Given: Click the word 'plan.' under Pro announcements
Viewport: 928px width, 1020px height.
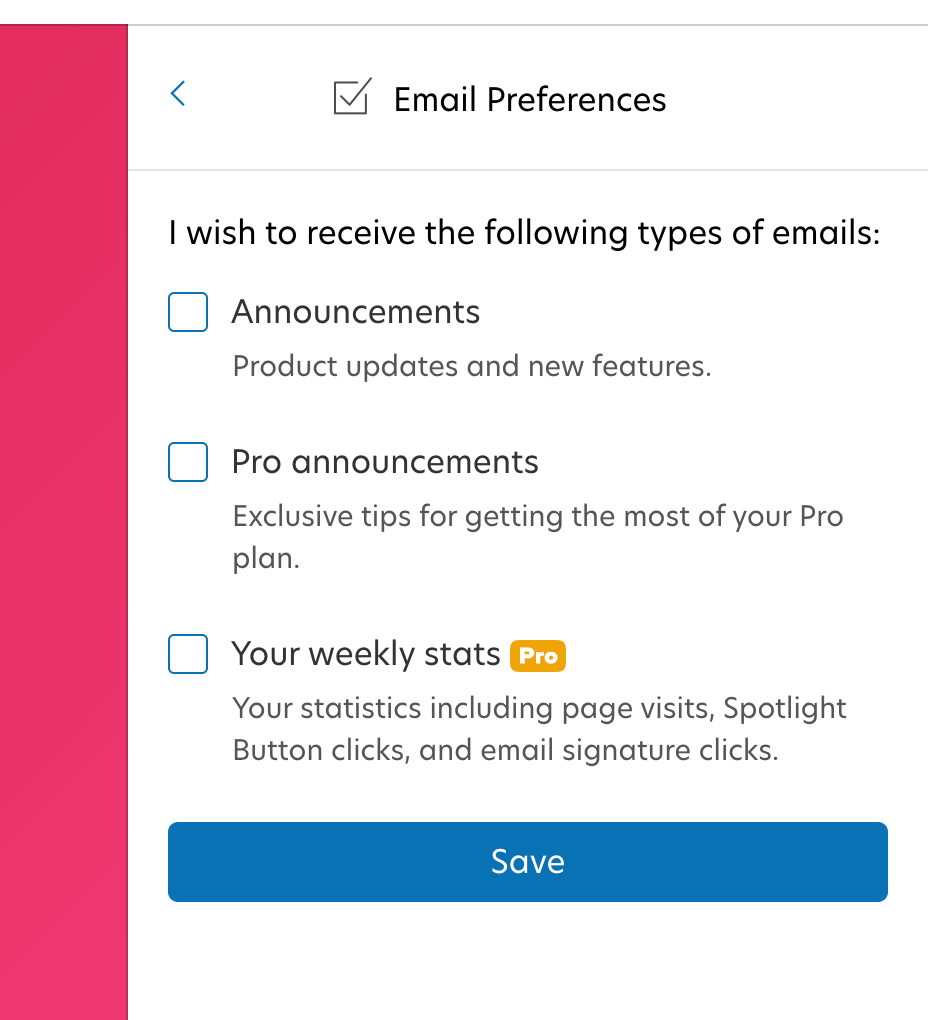Looking at the screenshot, I should coord(266,558).
